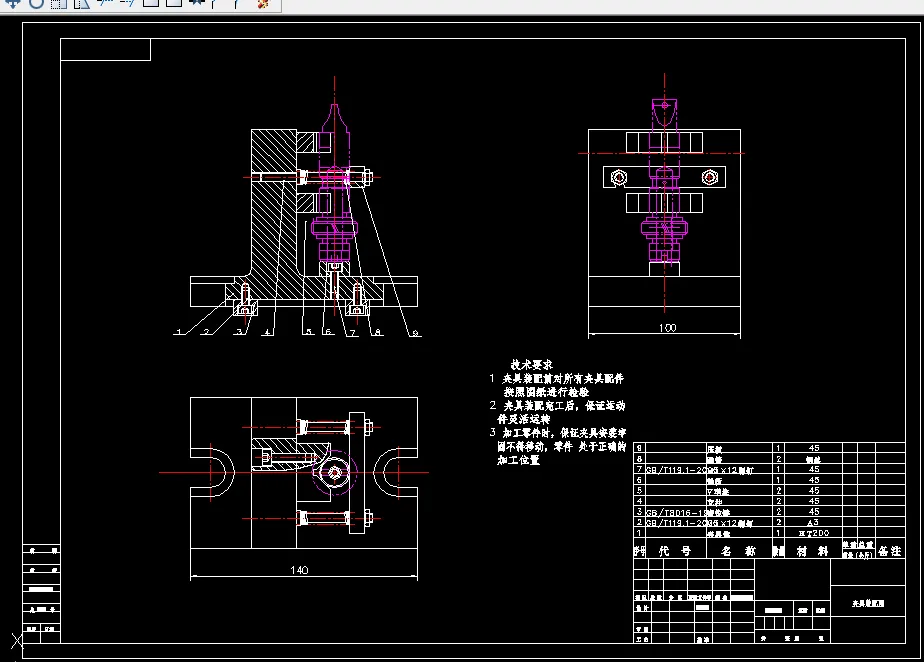Choose the Explode tool in the toolbar
The width and height of the screenshot is (924, 662).
click(263, 4)
